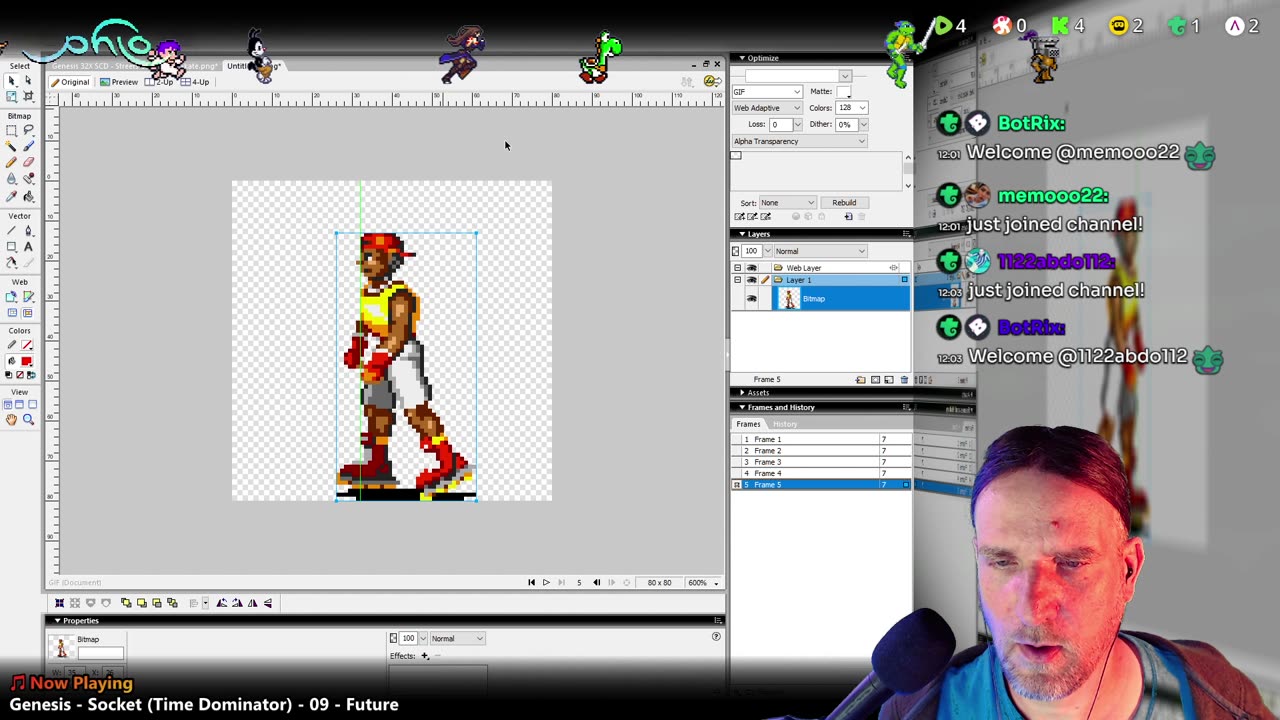Image resolution: width=1280 pixels, height=720 pixels.
Task: Select the Text tool
Action: (28, 246)
